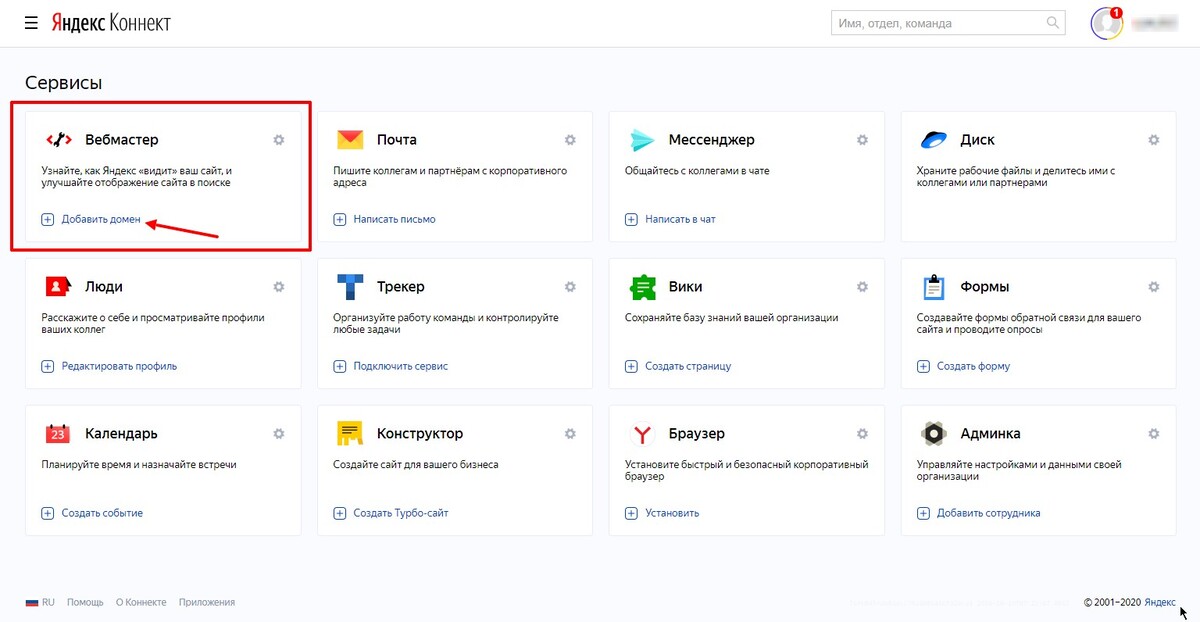Open the Мессенджер service title
Viewport: 1200px width, 622px height.
point(712,140)
